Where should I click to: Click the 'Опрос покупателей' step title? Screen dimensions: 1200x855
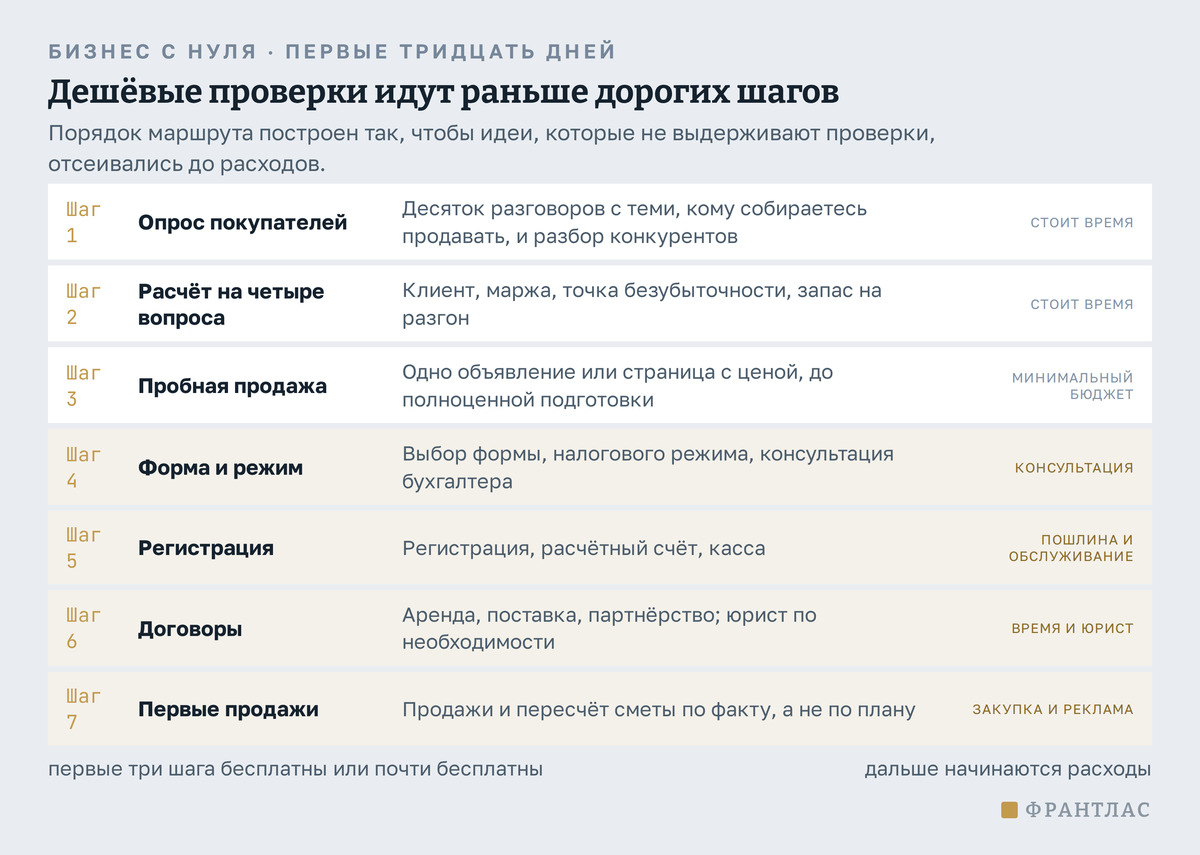coord(243,223)
